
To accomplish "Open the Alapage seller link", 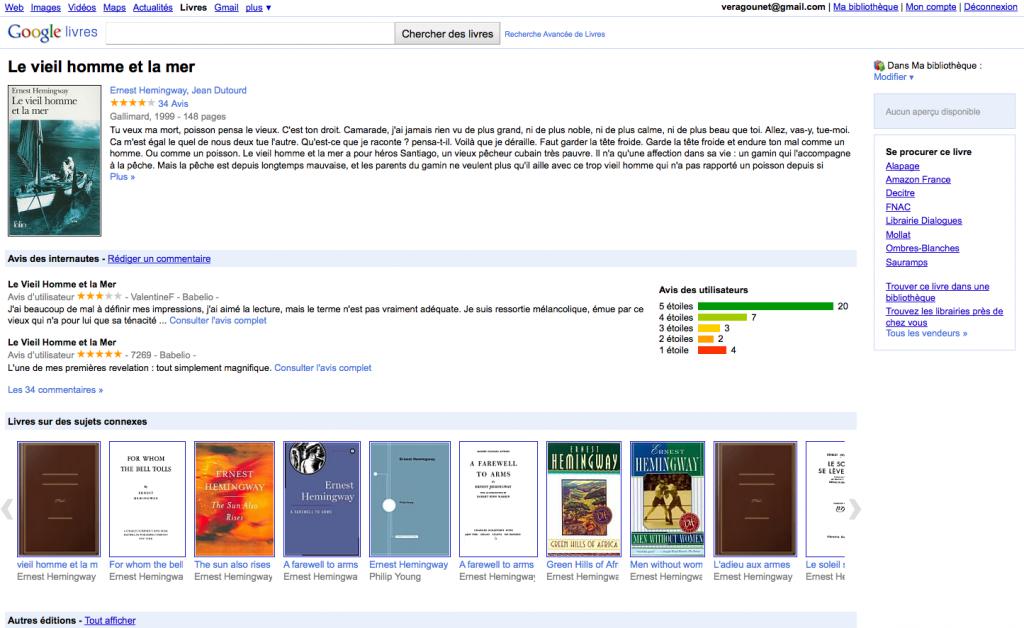I will (x=903, y=166).
